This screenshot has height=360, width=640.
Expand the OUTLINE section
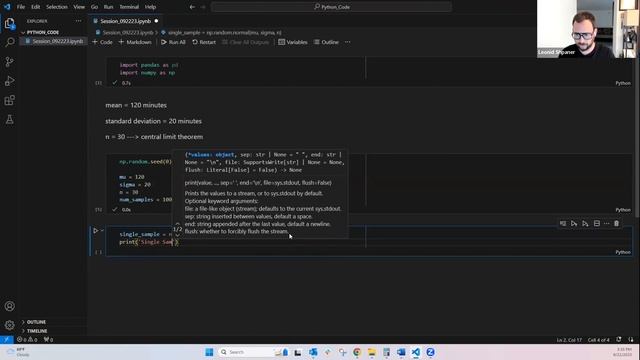click(36, 322)
